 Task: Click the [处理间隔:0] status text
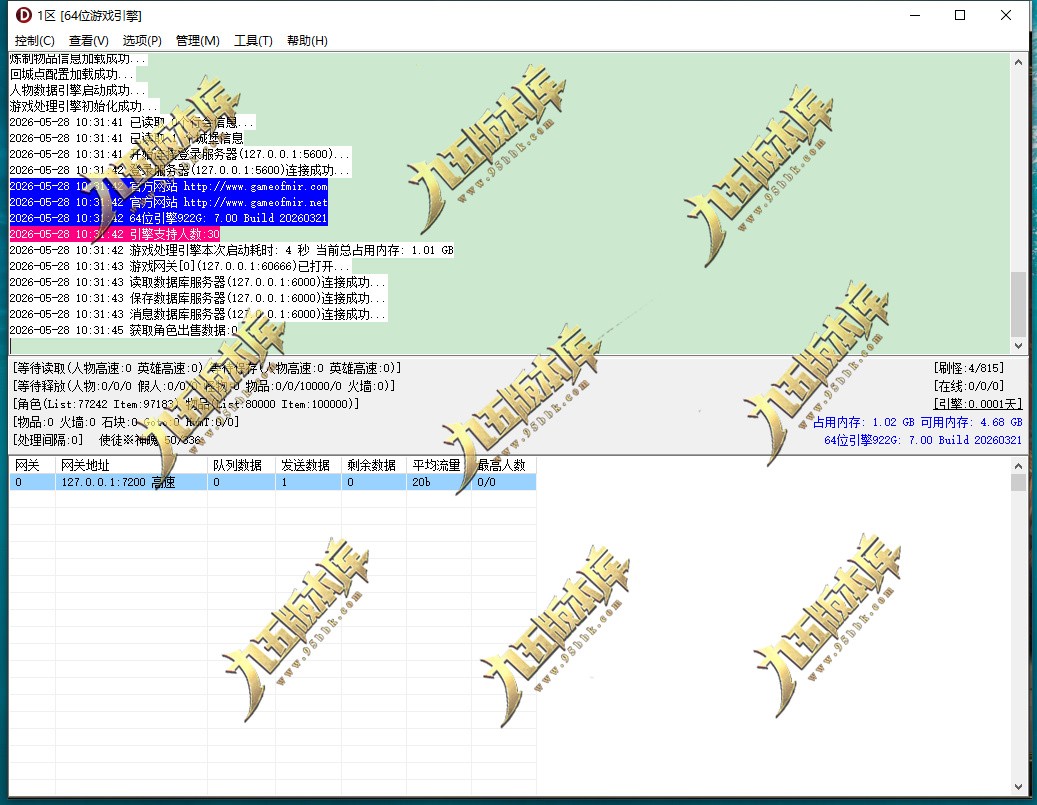pos(48,440)
